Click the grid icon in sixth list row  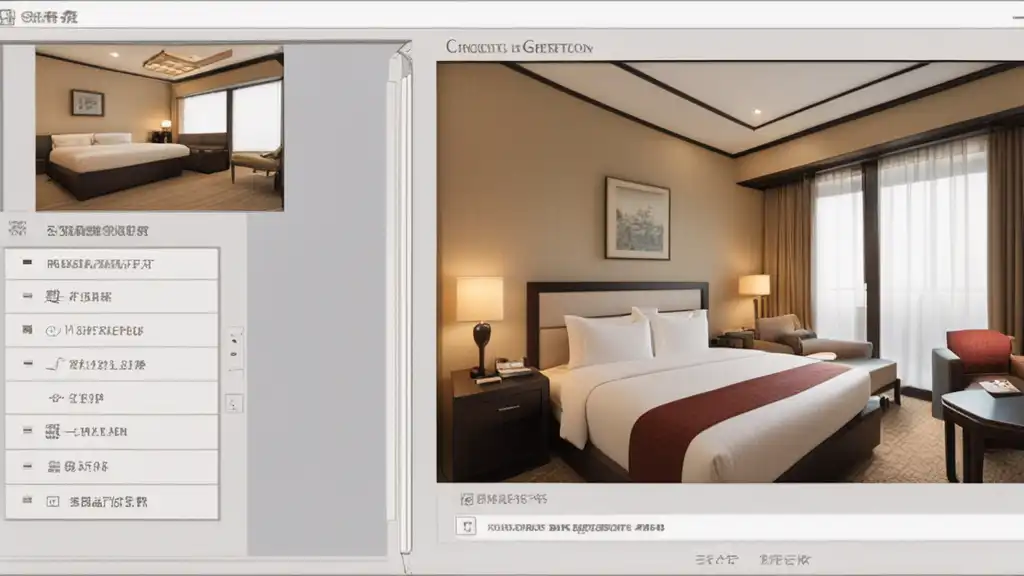click(x=52, y=432)
